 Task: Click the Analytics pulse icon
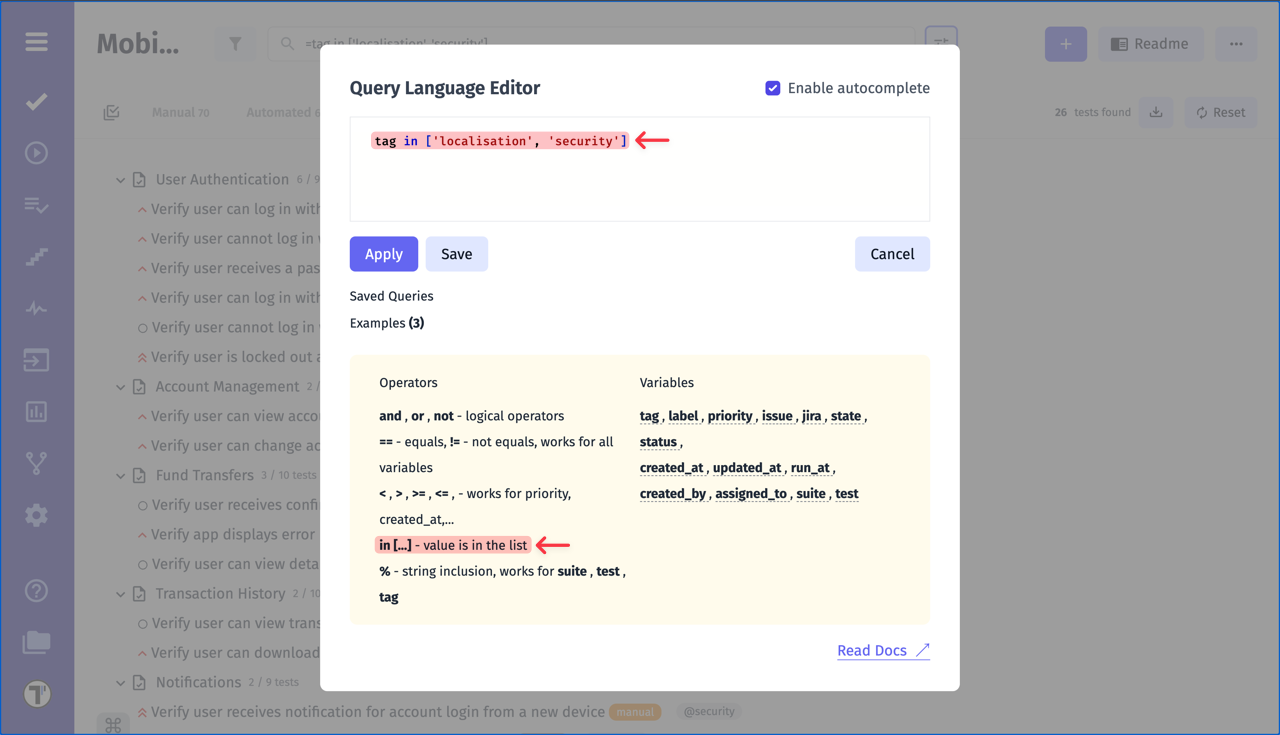coord(37,308)
